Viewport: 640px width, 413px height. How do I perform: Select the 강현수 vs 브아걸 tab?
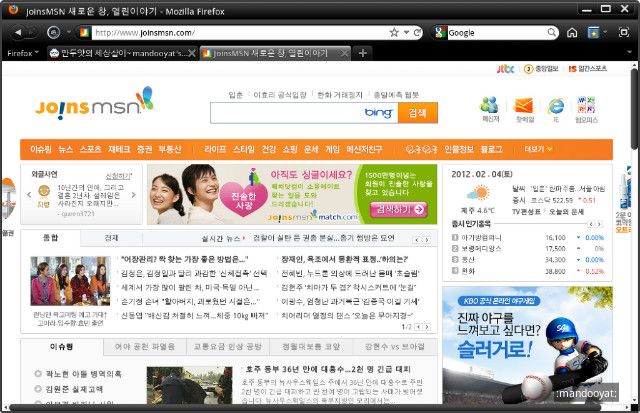coord(394,347)
